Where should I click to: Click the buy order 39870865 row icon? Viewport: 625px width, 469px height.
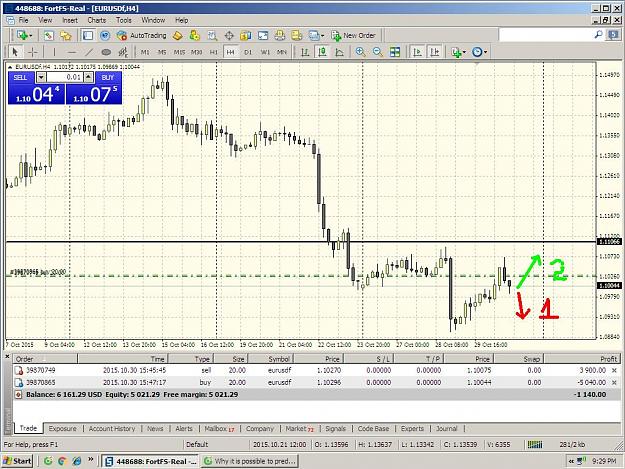[19, 383]
